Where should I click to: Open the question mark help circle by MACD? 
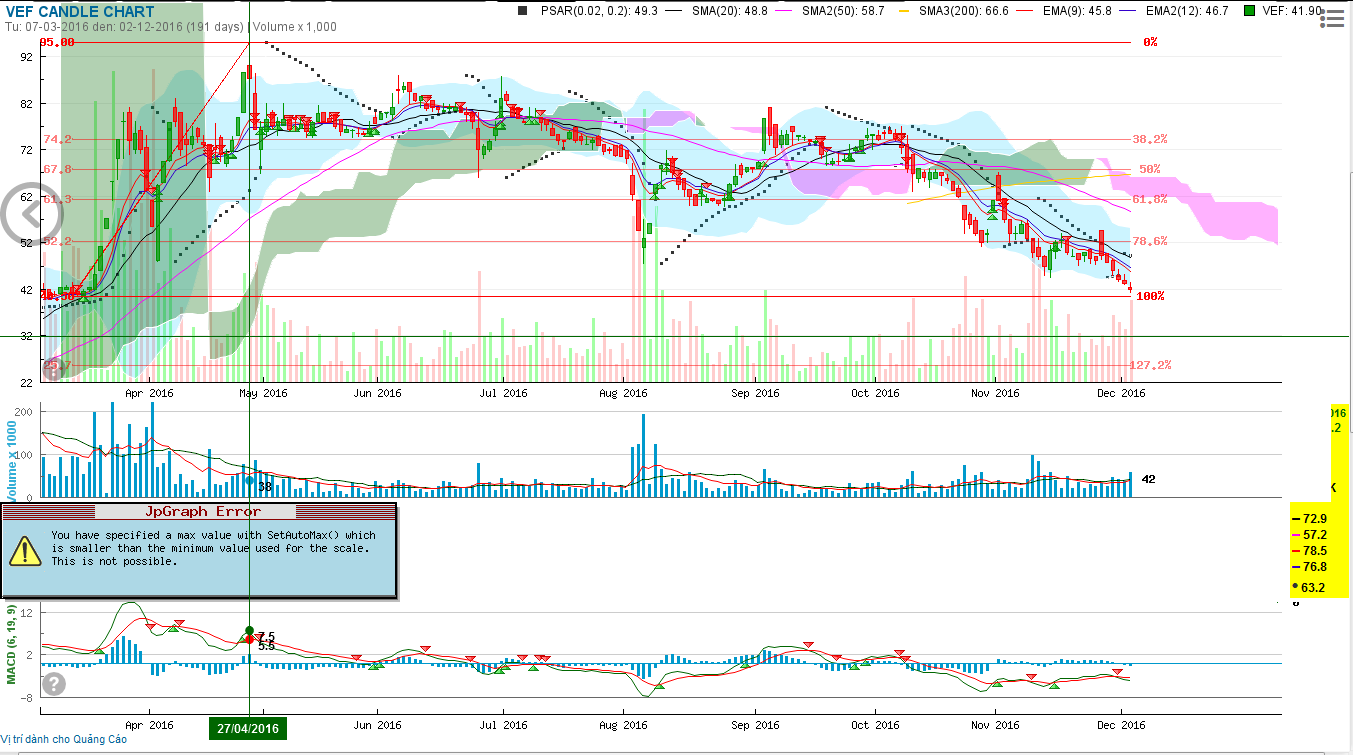54,684
